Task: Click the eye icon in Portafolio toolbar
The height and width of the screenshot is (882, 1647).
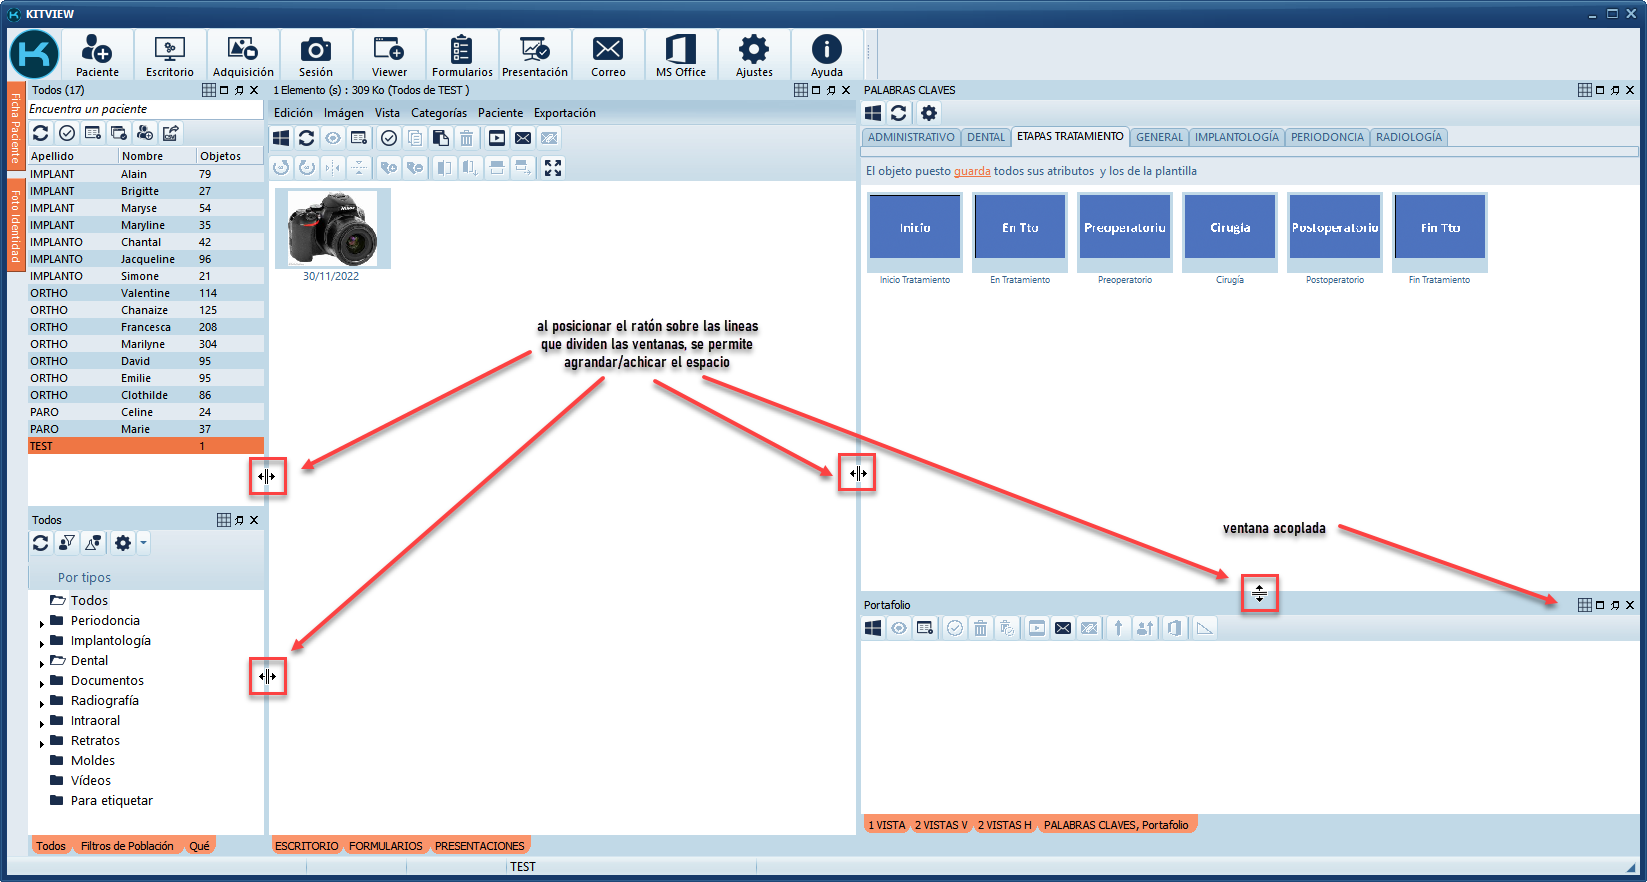Action: [x=899, y=628]
